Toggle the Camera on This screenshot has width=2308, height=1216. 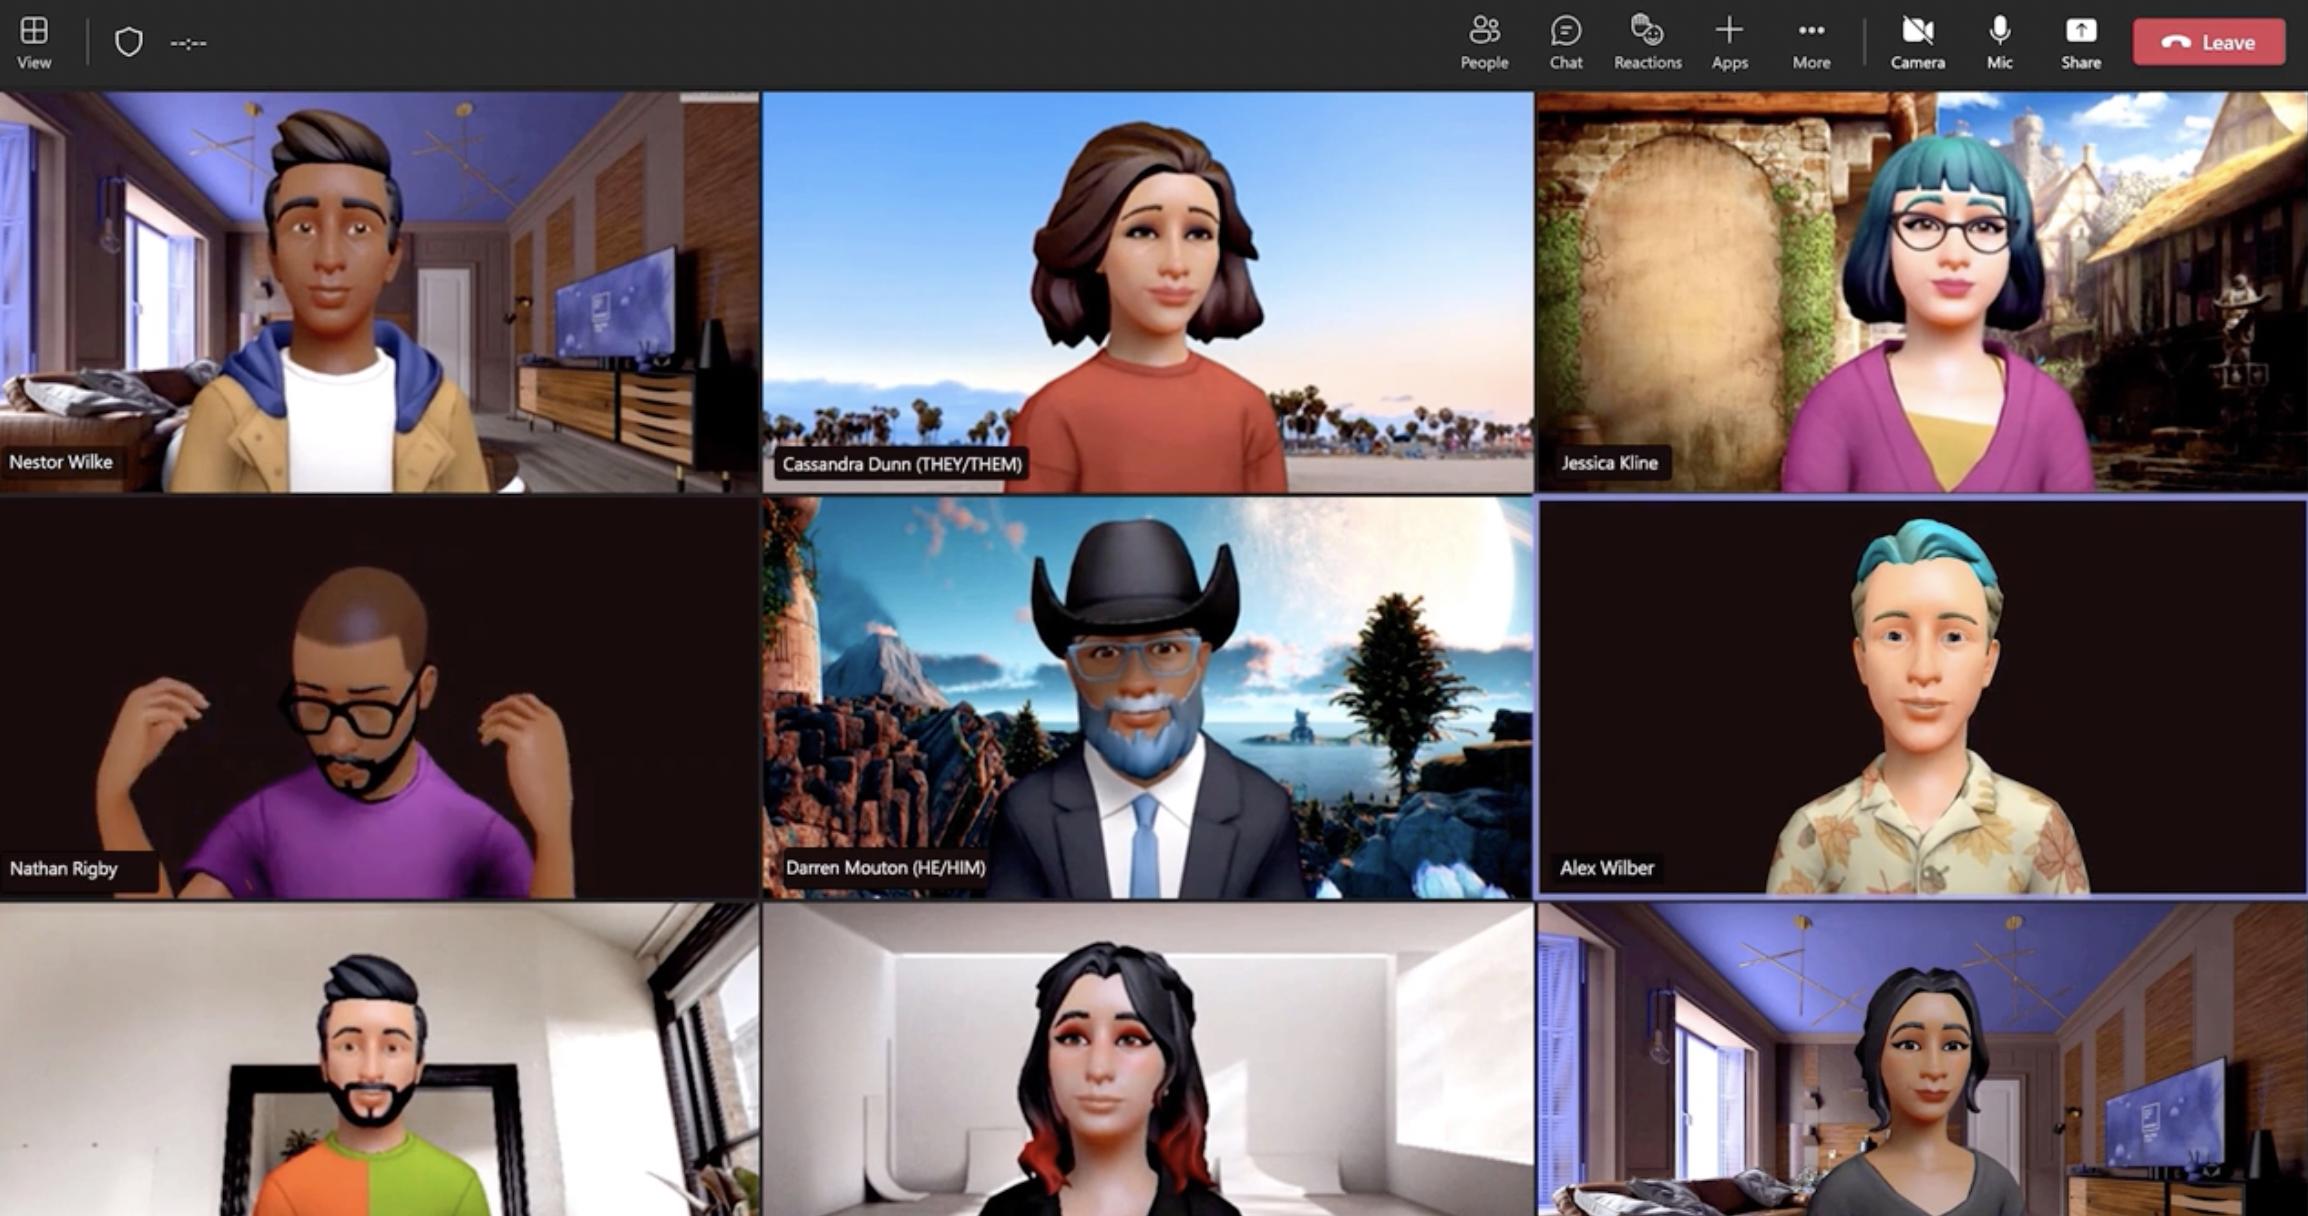(1917, 43)
